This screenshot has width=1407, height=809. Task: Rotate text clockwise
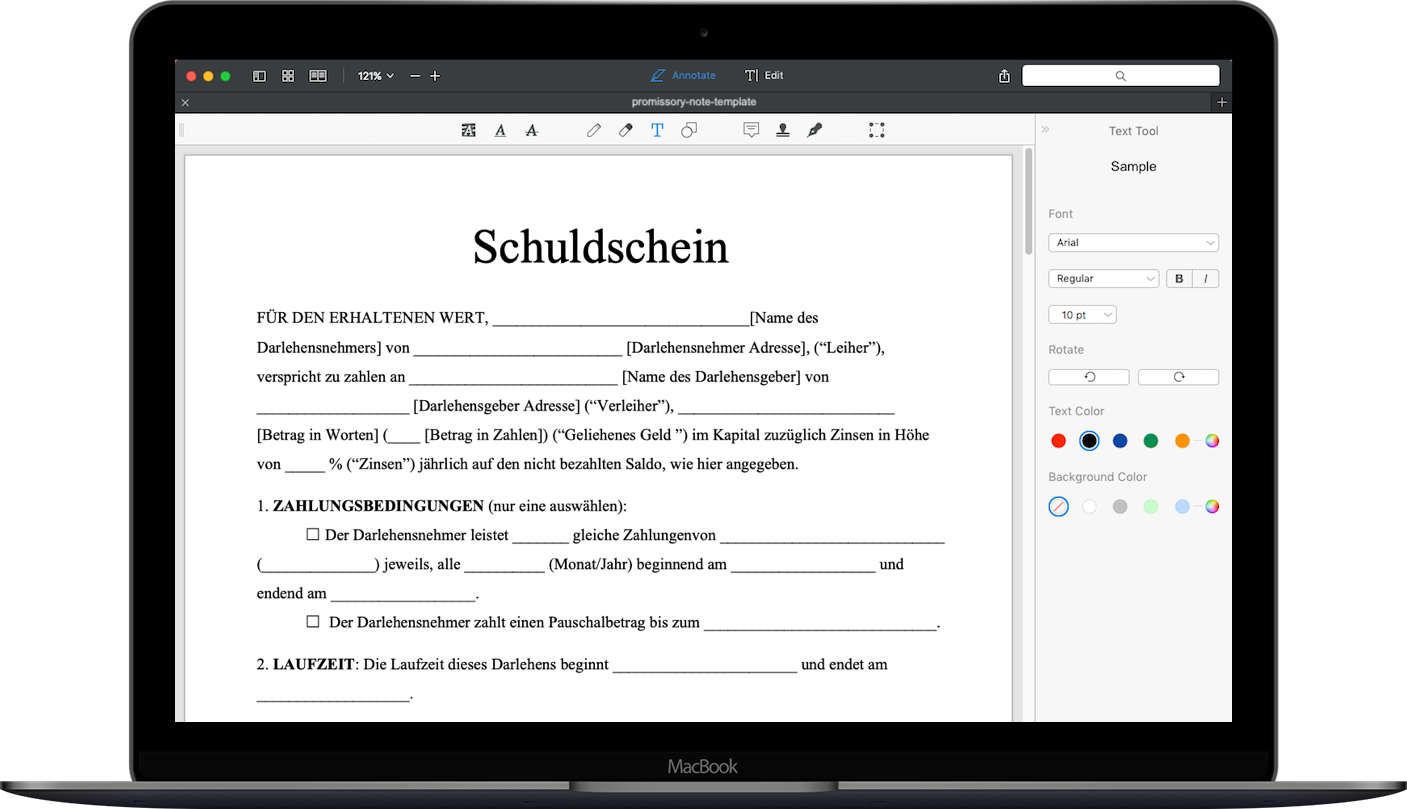(1178, 377)
